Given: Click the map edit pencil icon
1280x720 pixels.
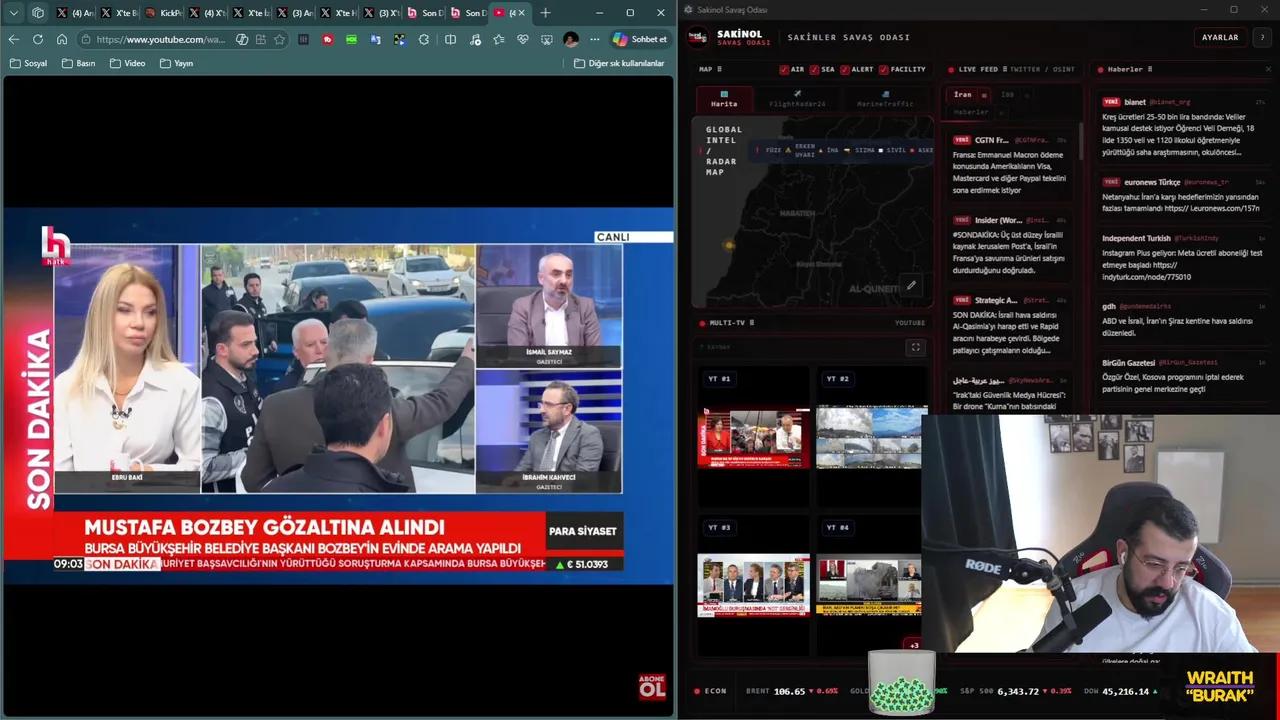Looking at the screenshot, I should click(x=911, y=285).
